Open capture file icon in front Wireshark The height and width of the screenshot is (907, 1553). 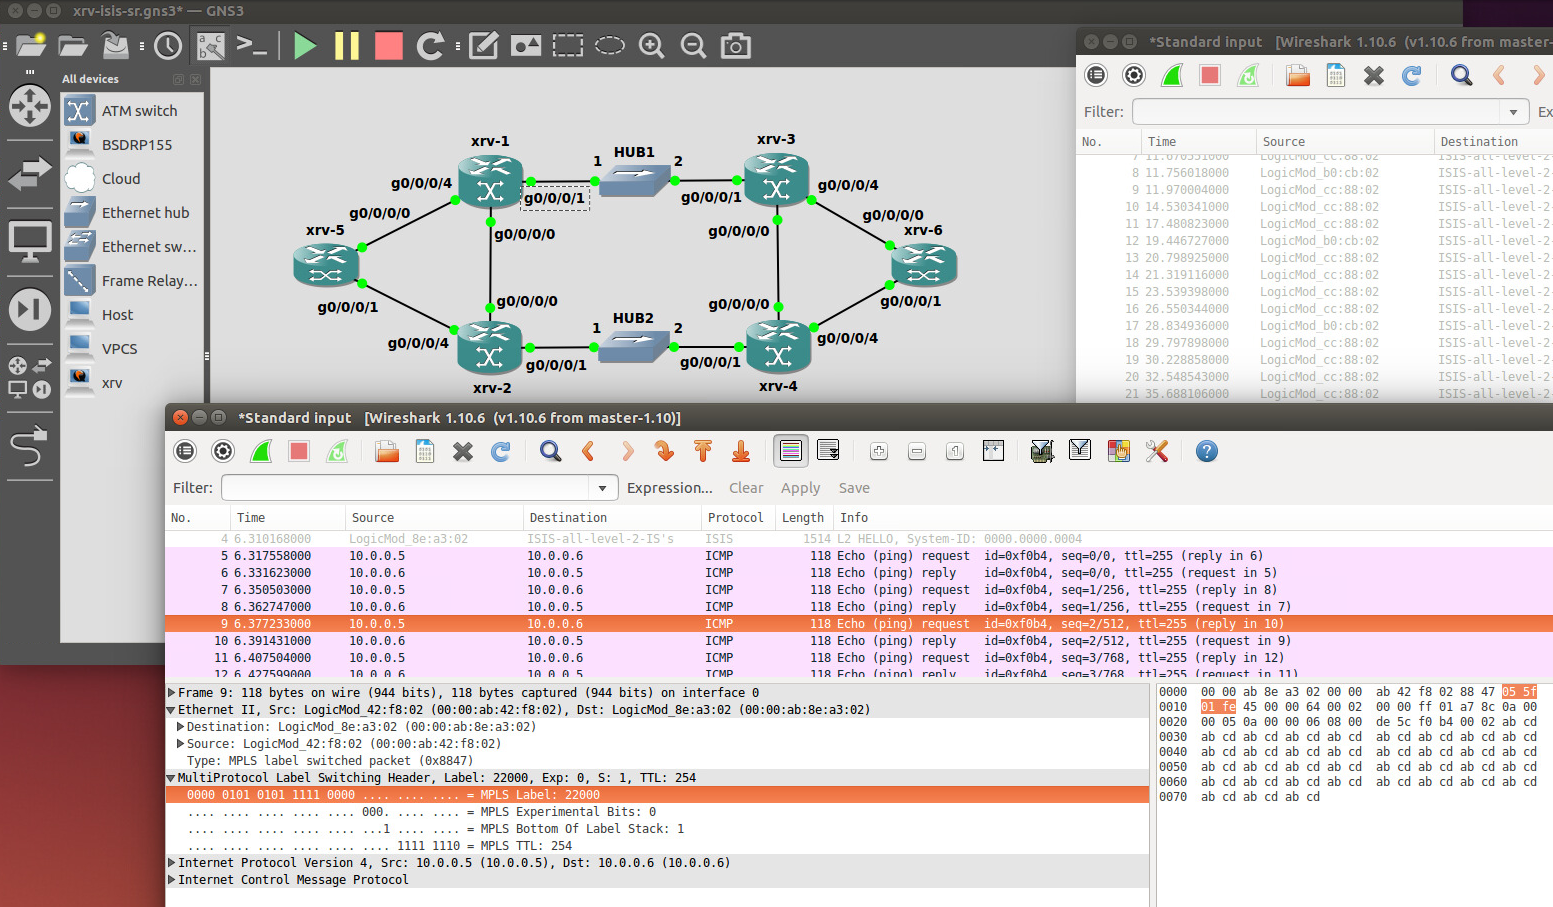387,452
